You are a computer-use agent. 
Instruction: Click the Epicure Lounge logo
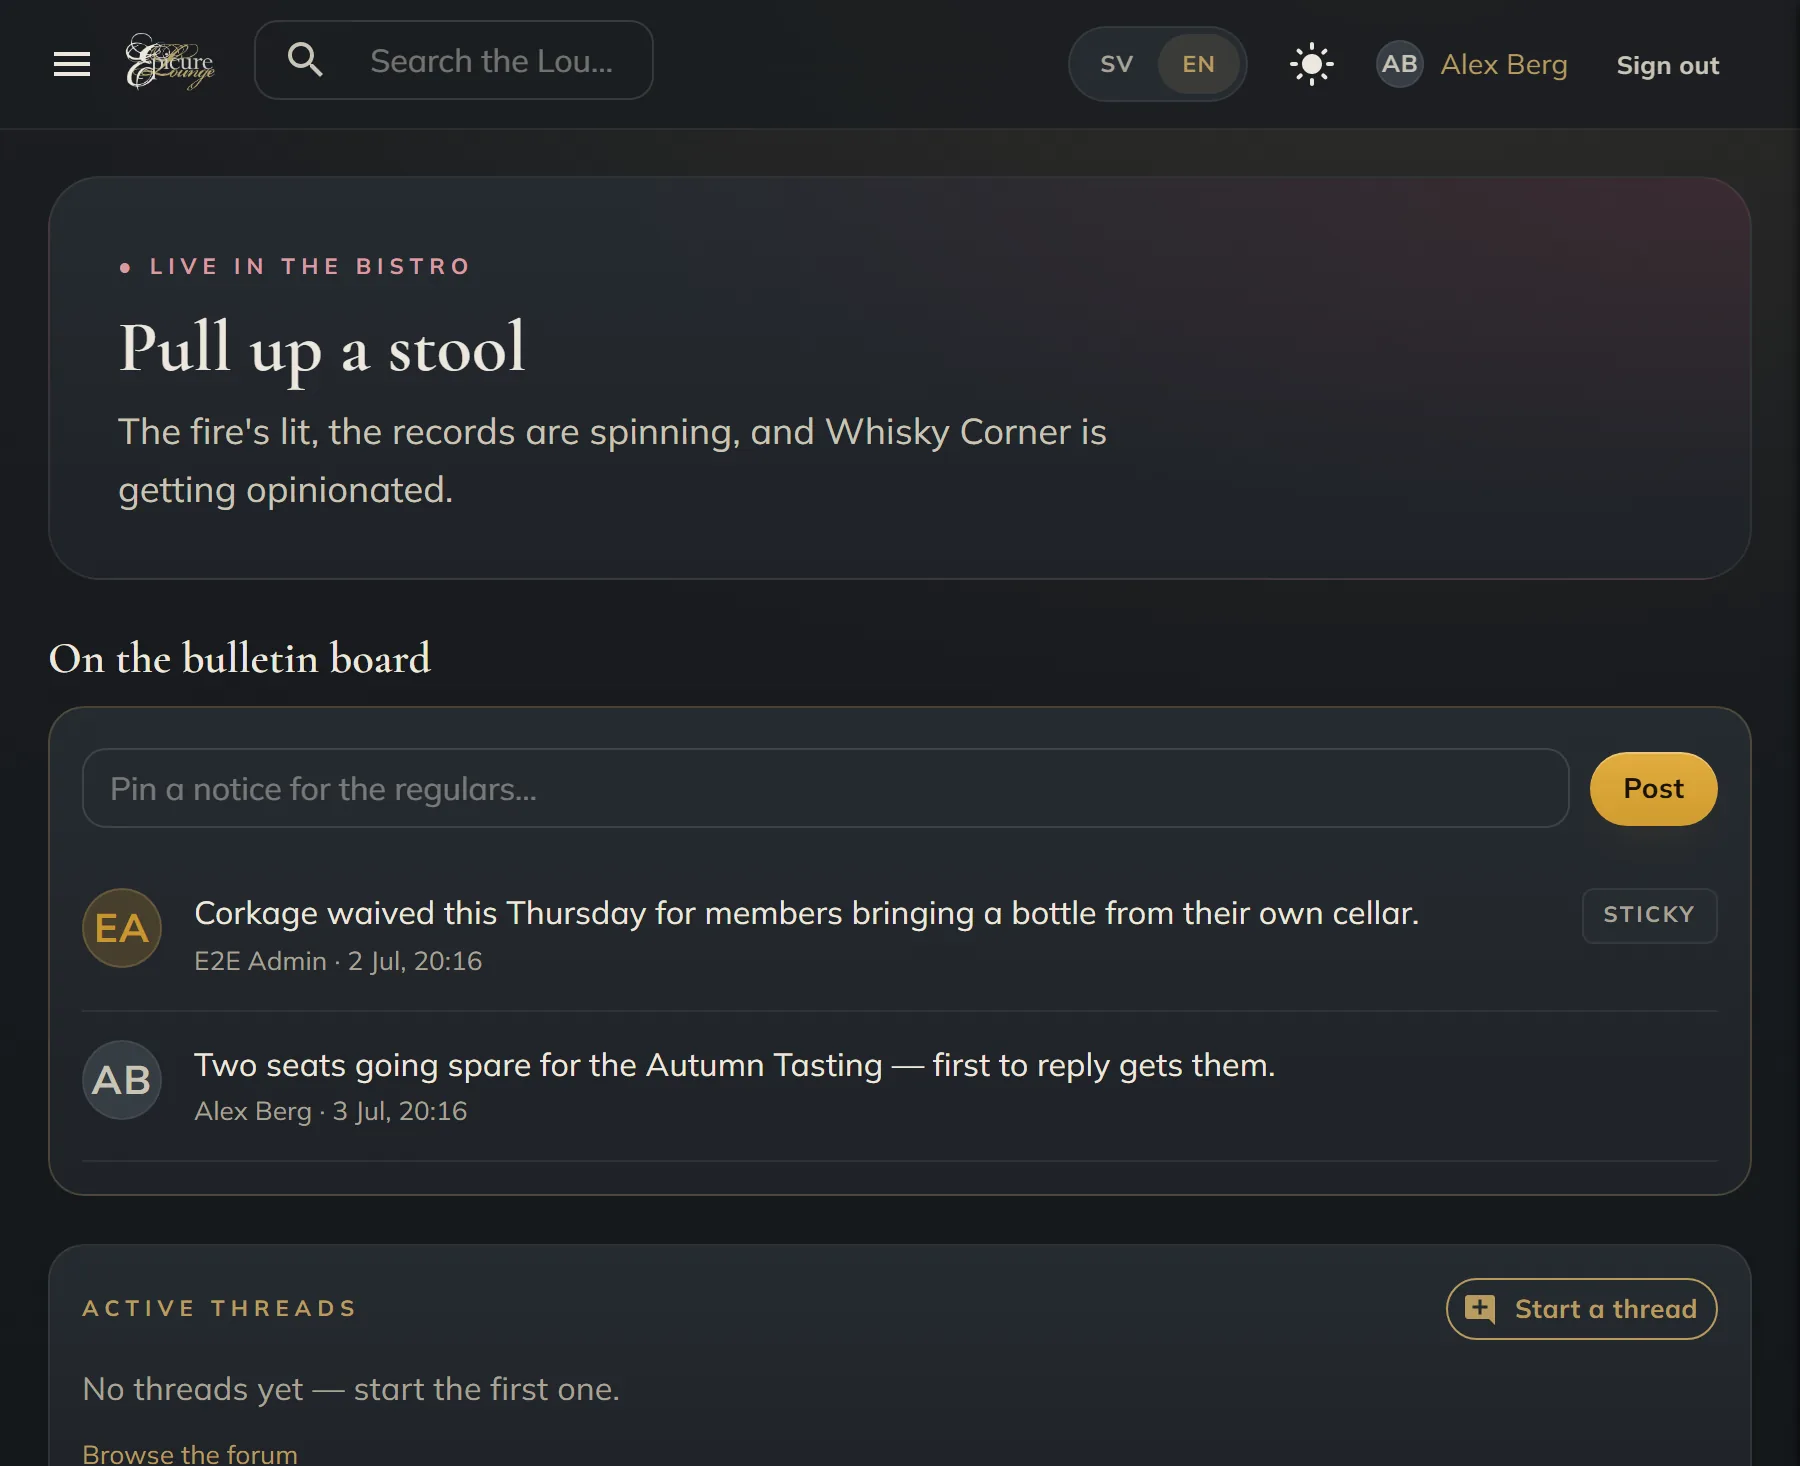pos(170,62)
